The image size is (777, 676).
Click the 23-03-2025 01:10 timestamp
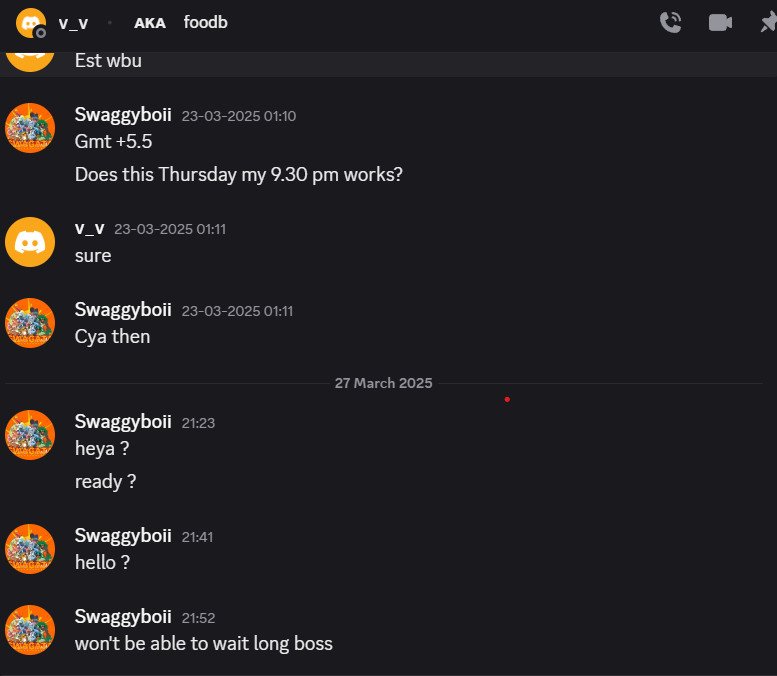coord(238,116)
